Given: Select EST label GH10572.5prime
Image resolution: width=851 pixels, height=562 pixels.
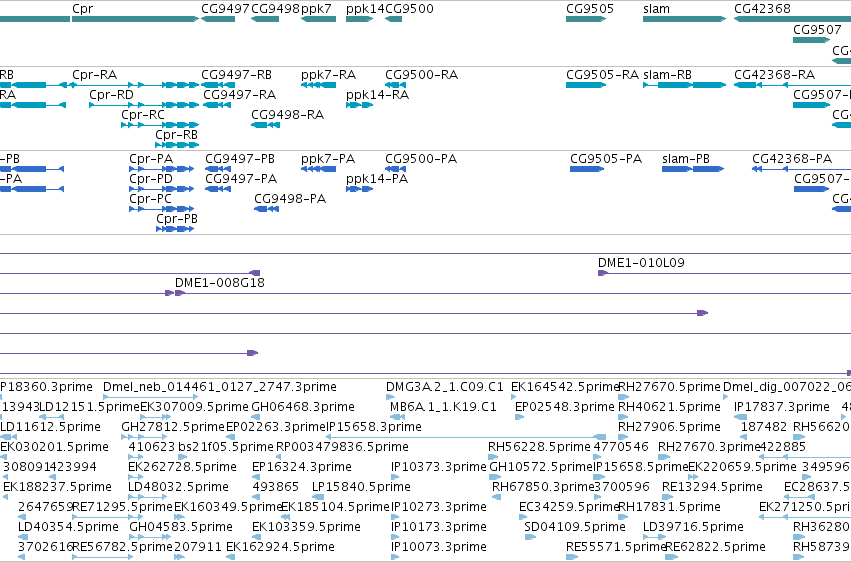Looking at the screenshot, I should tap(542, 467).
